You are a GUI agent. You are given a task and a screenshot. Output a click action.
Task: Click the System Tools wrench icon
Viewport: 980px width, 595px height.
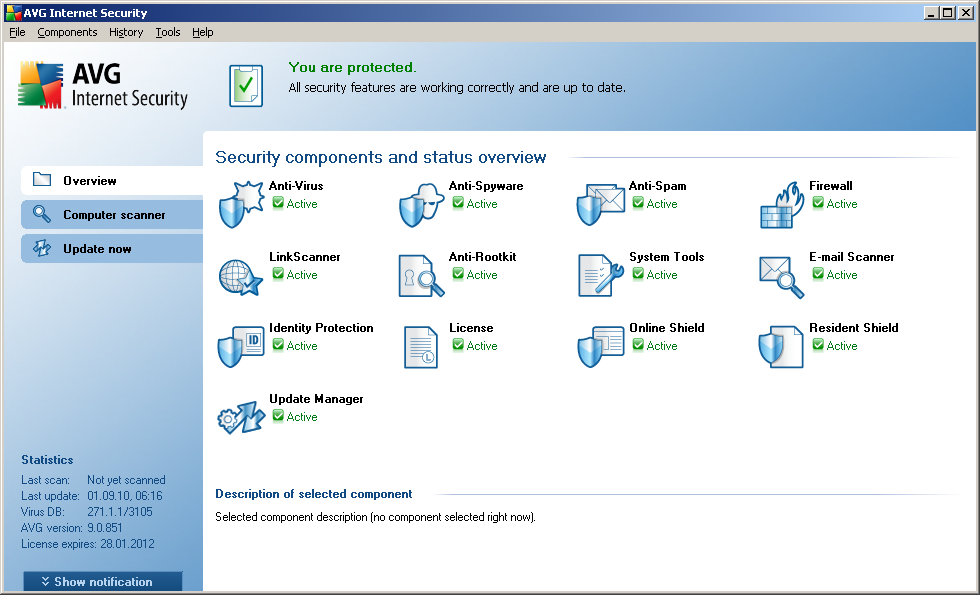(x=600, y=275)
